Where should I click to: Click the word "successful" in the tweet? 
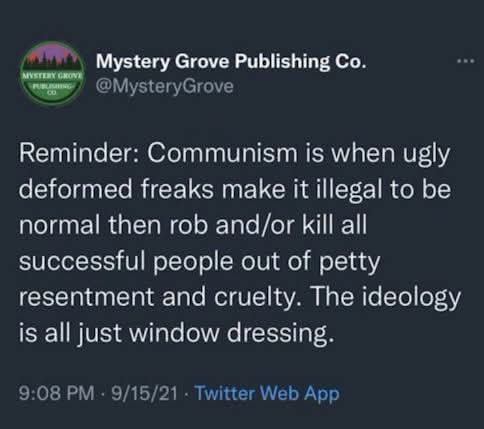[x=82, y=261]
